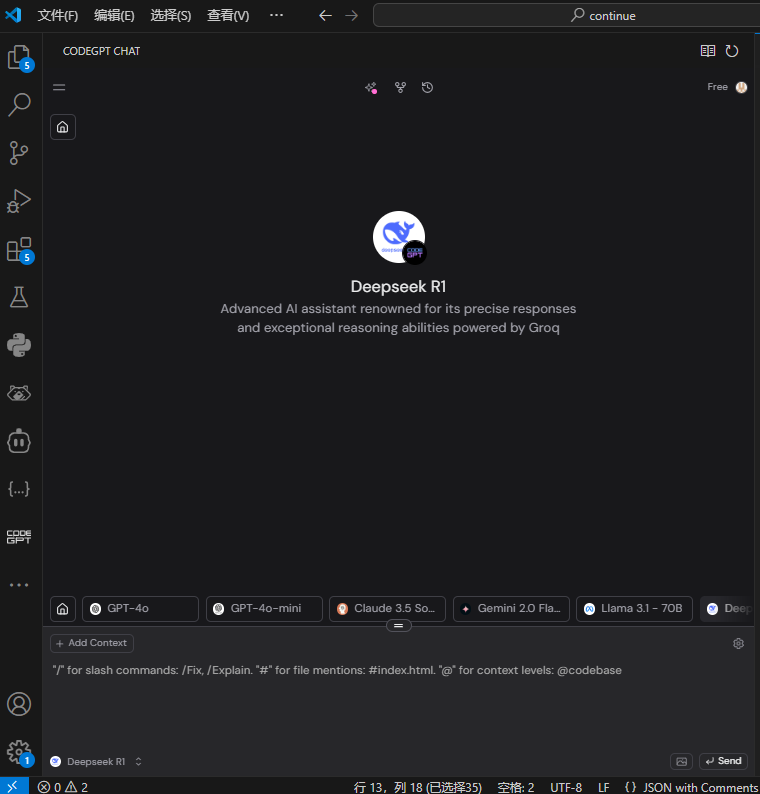Image resolution: width=760 pixels, height=794 pixels.
Task: Click the Send button
Action: point(724,761)
